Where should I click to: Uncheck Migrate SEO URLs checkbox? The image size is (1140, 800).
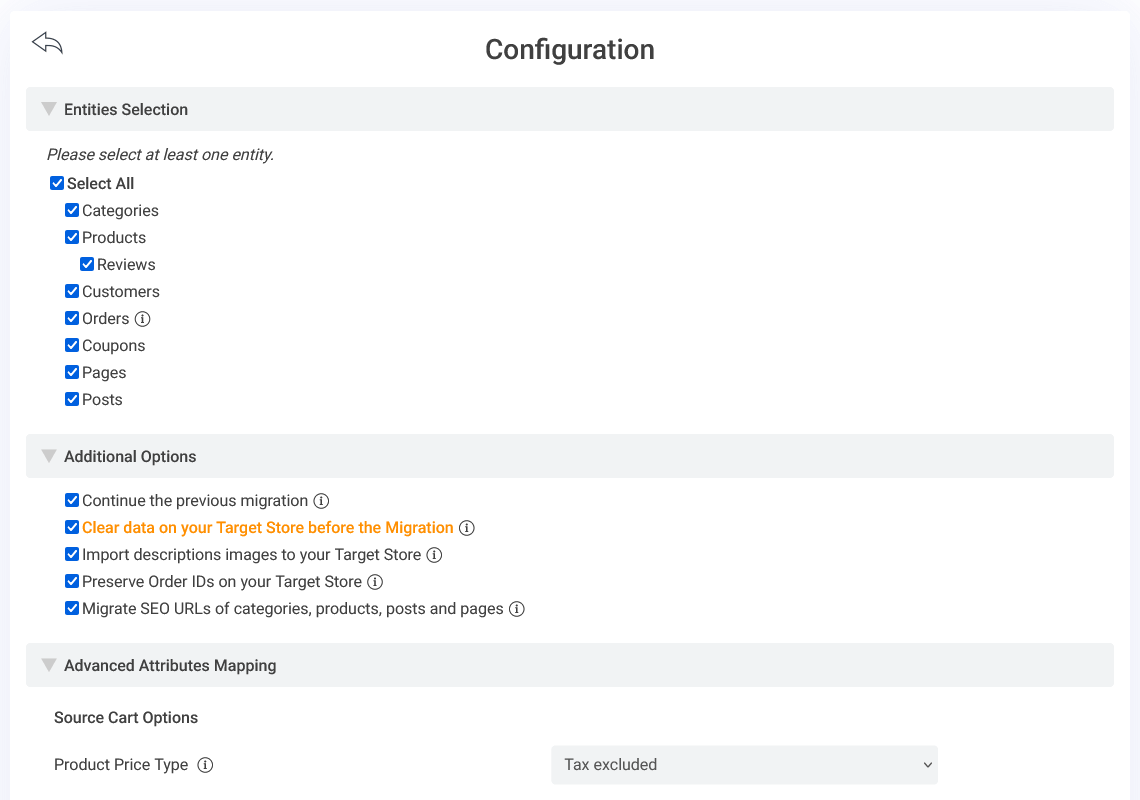click(x=72, y=608)
